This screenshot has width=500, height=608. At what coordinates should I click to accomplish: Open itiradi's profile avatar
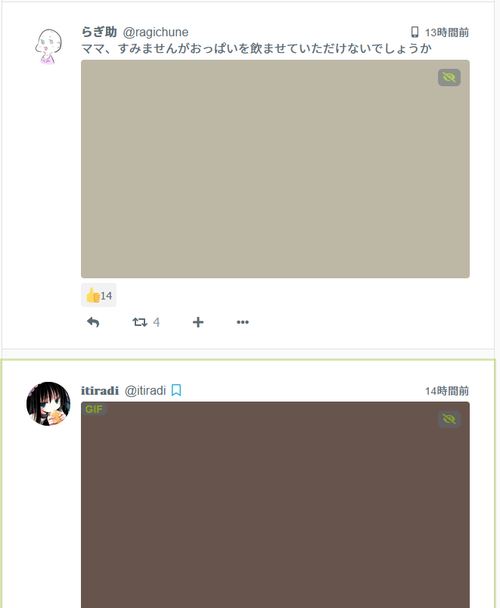coord(48,404)
